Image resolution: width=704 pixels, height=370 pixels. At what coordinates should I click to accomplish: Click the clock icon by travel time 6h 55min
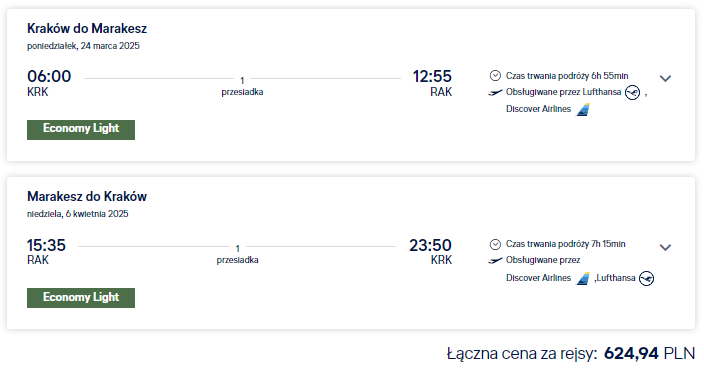(x=495, y=75)
